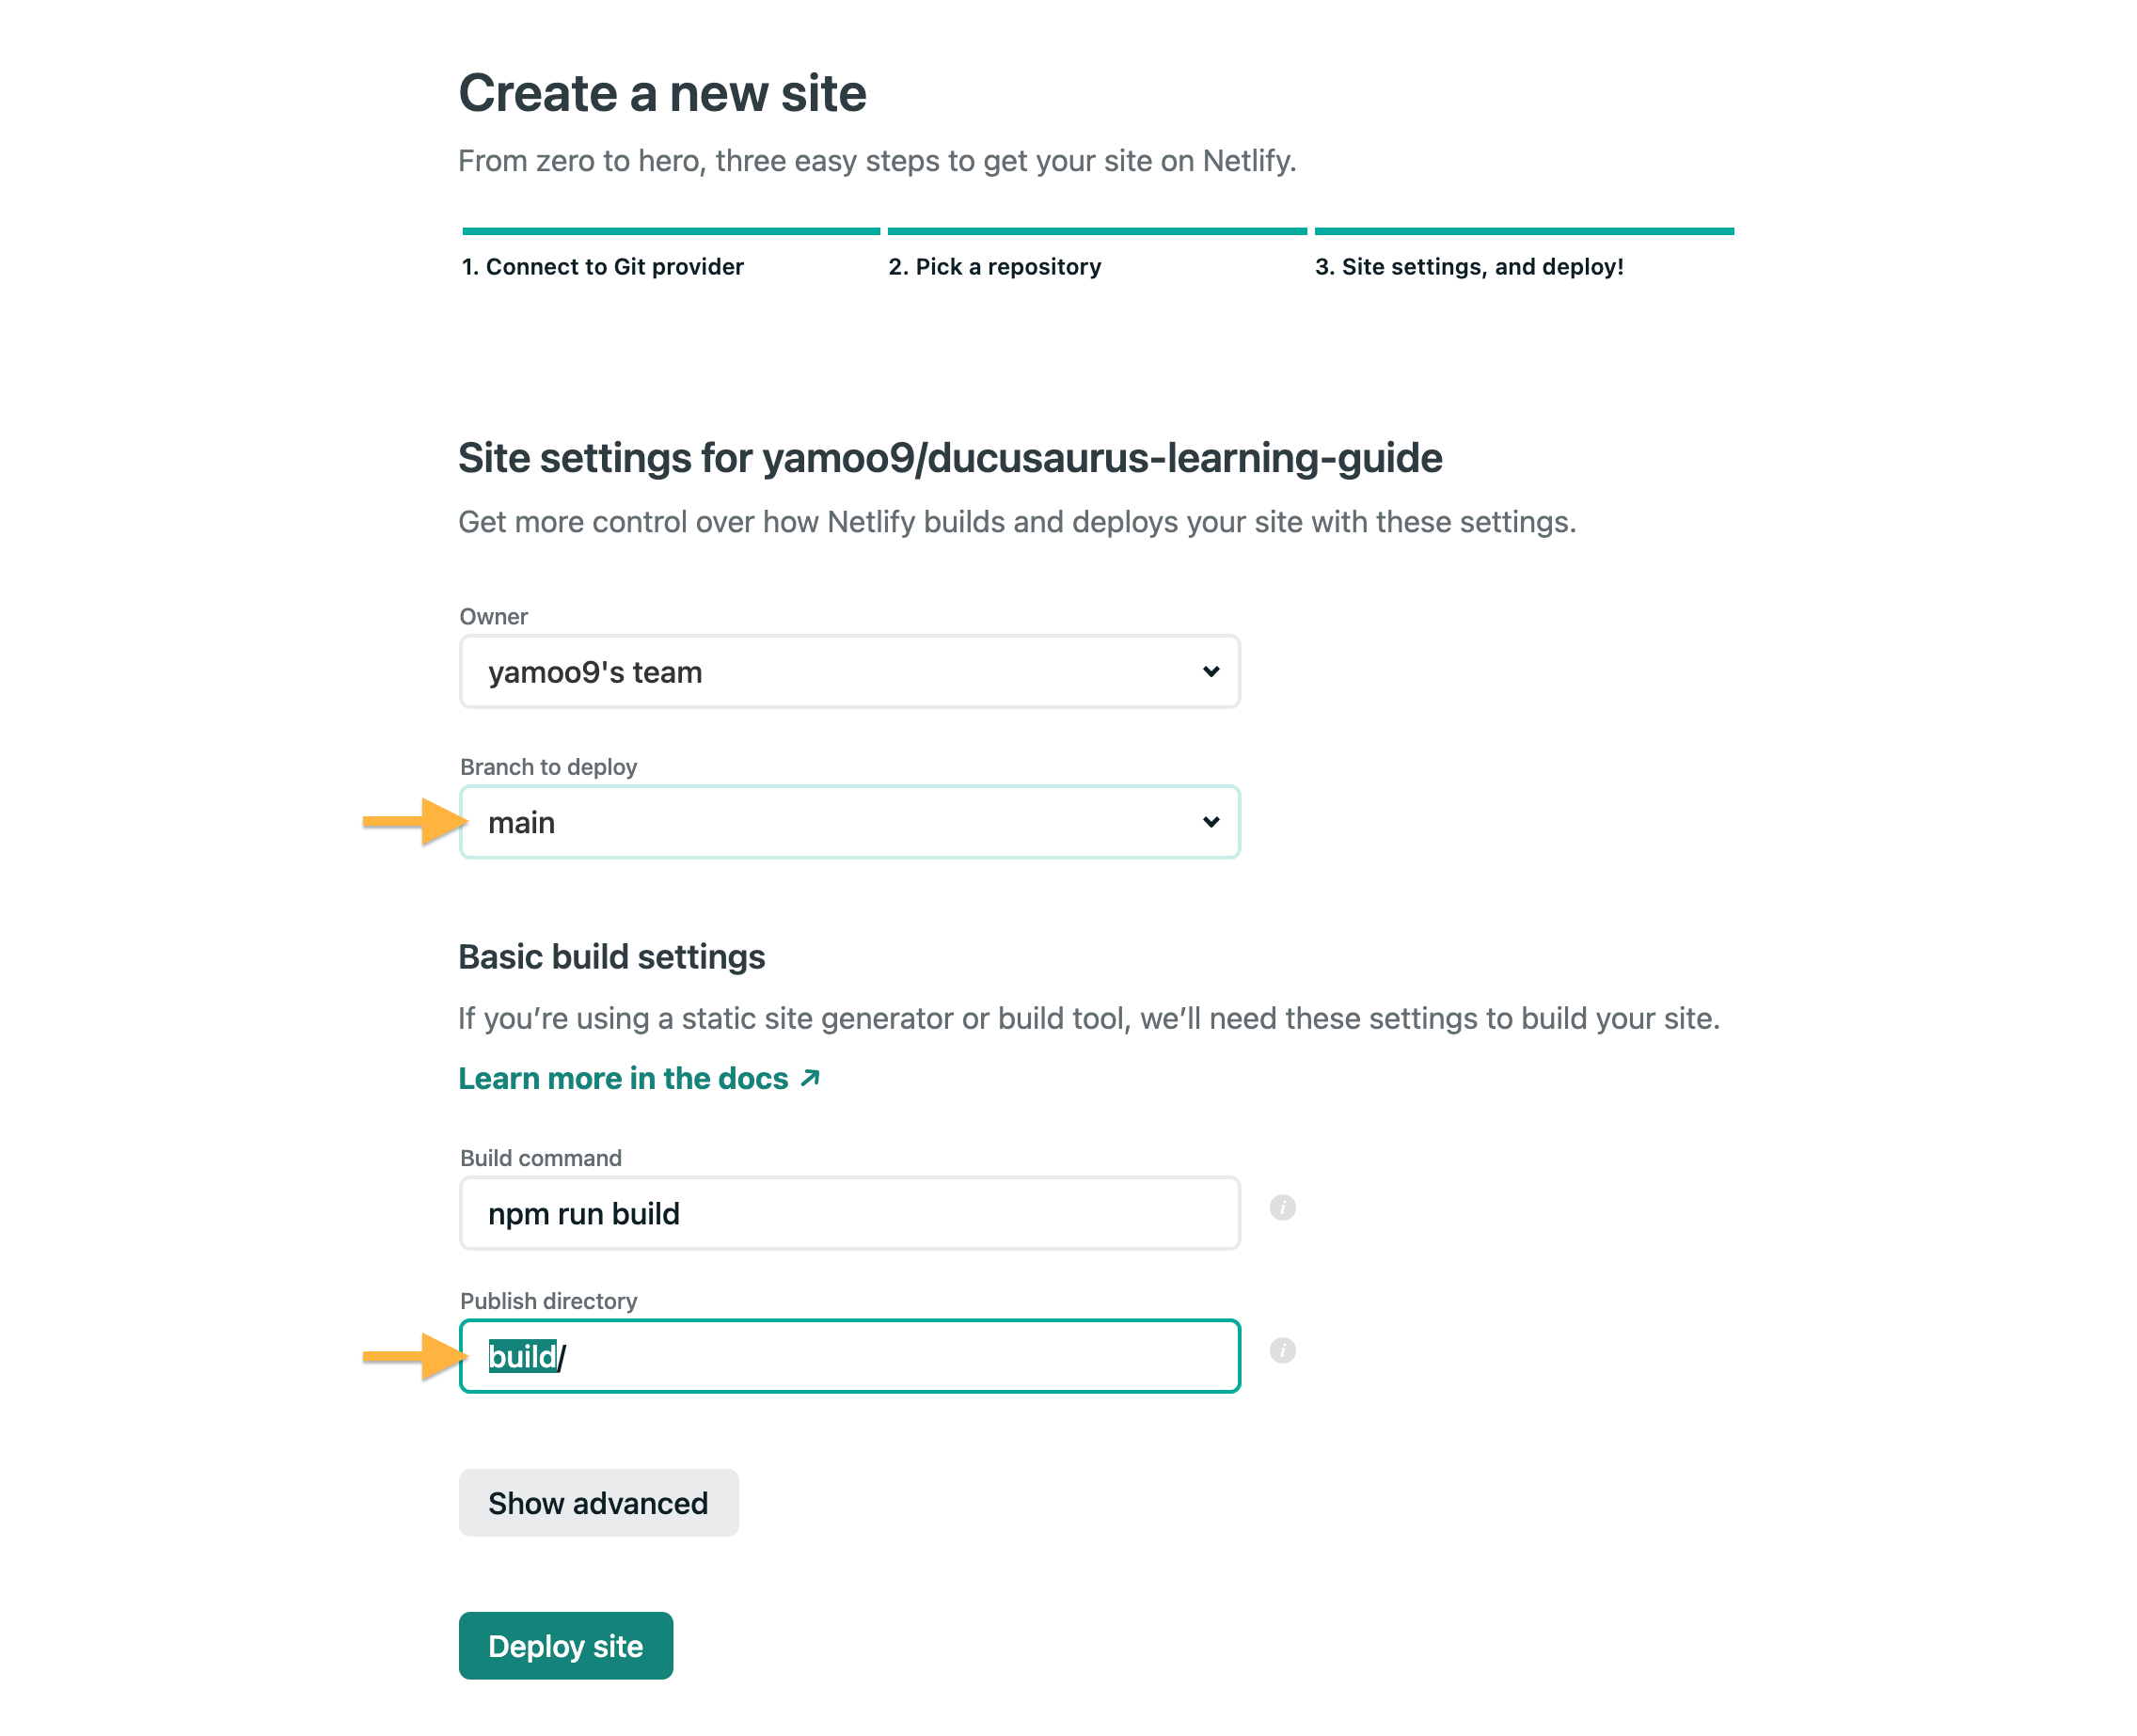Click the Basic build settings heading
The width and height of the screenshot is (2137, 1736).
(x=611, y=957)
